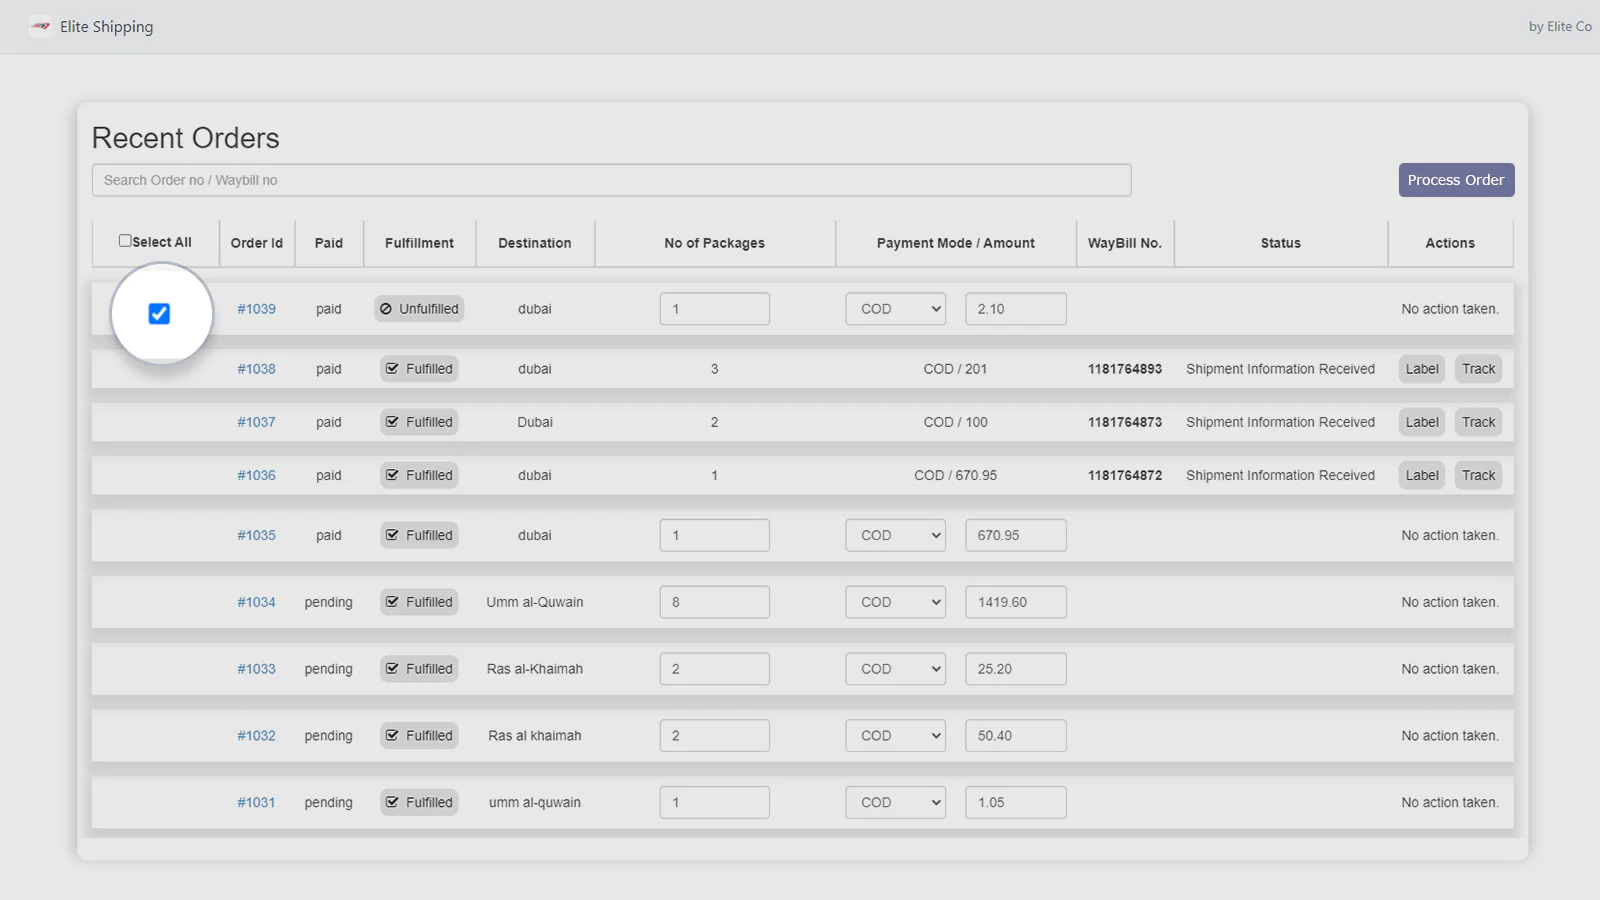Click the Search Order no / Waybill field
Image resolution: width=1600 pixels, height=900 pixels.
point(611,180)
